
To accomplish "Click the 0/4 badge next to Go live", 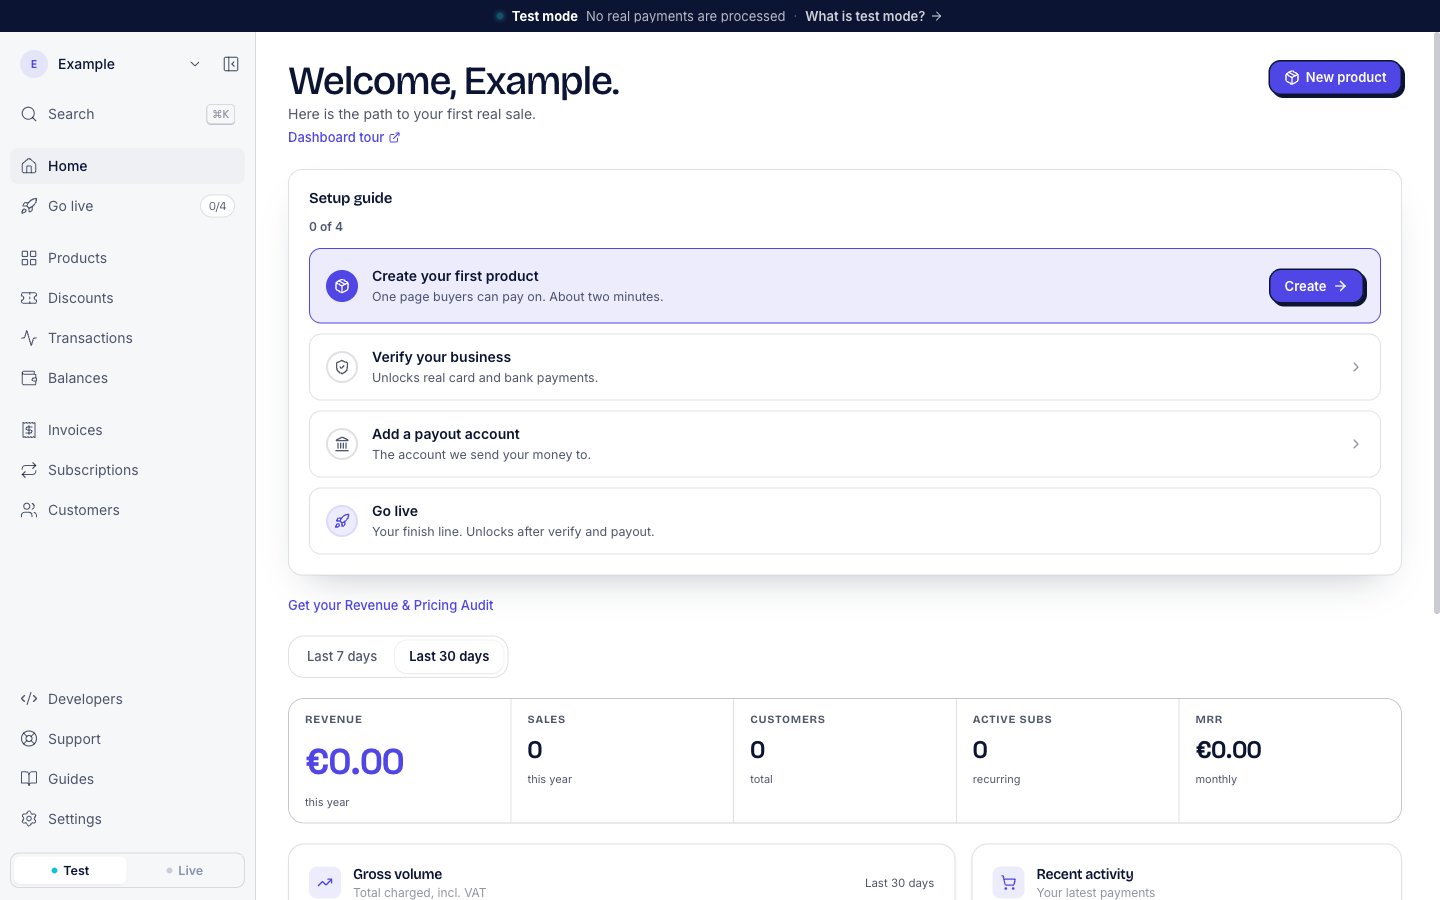I will point(217,206).
